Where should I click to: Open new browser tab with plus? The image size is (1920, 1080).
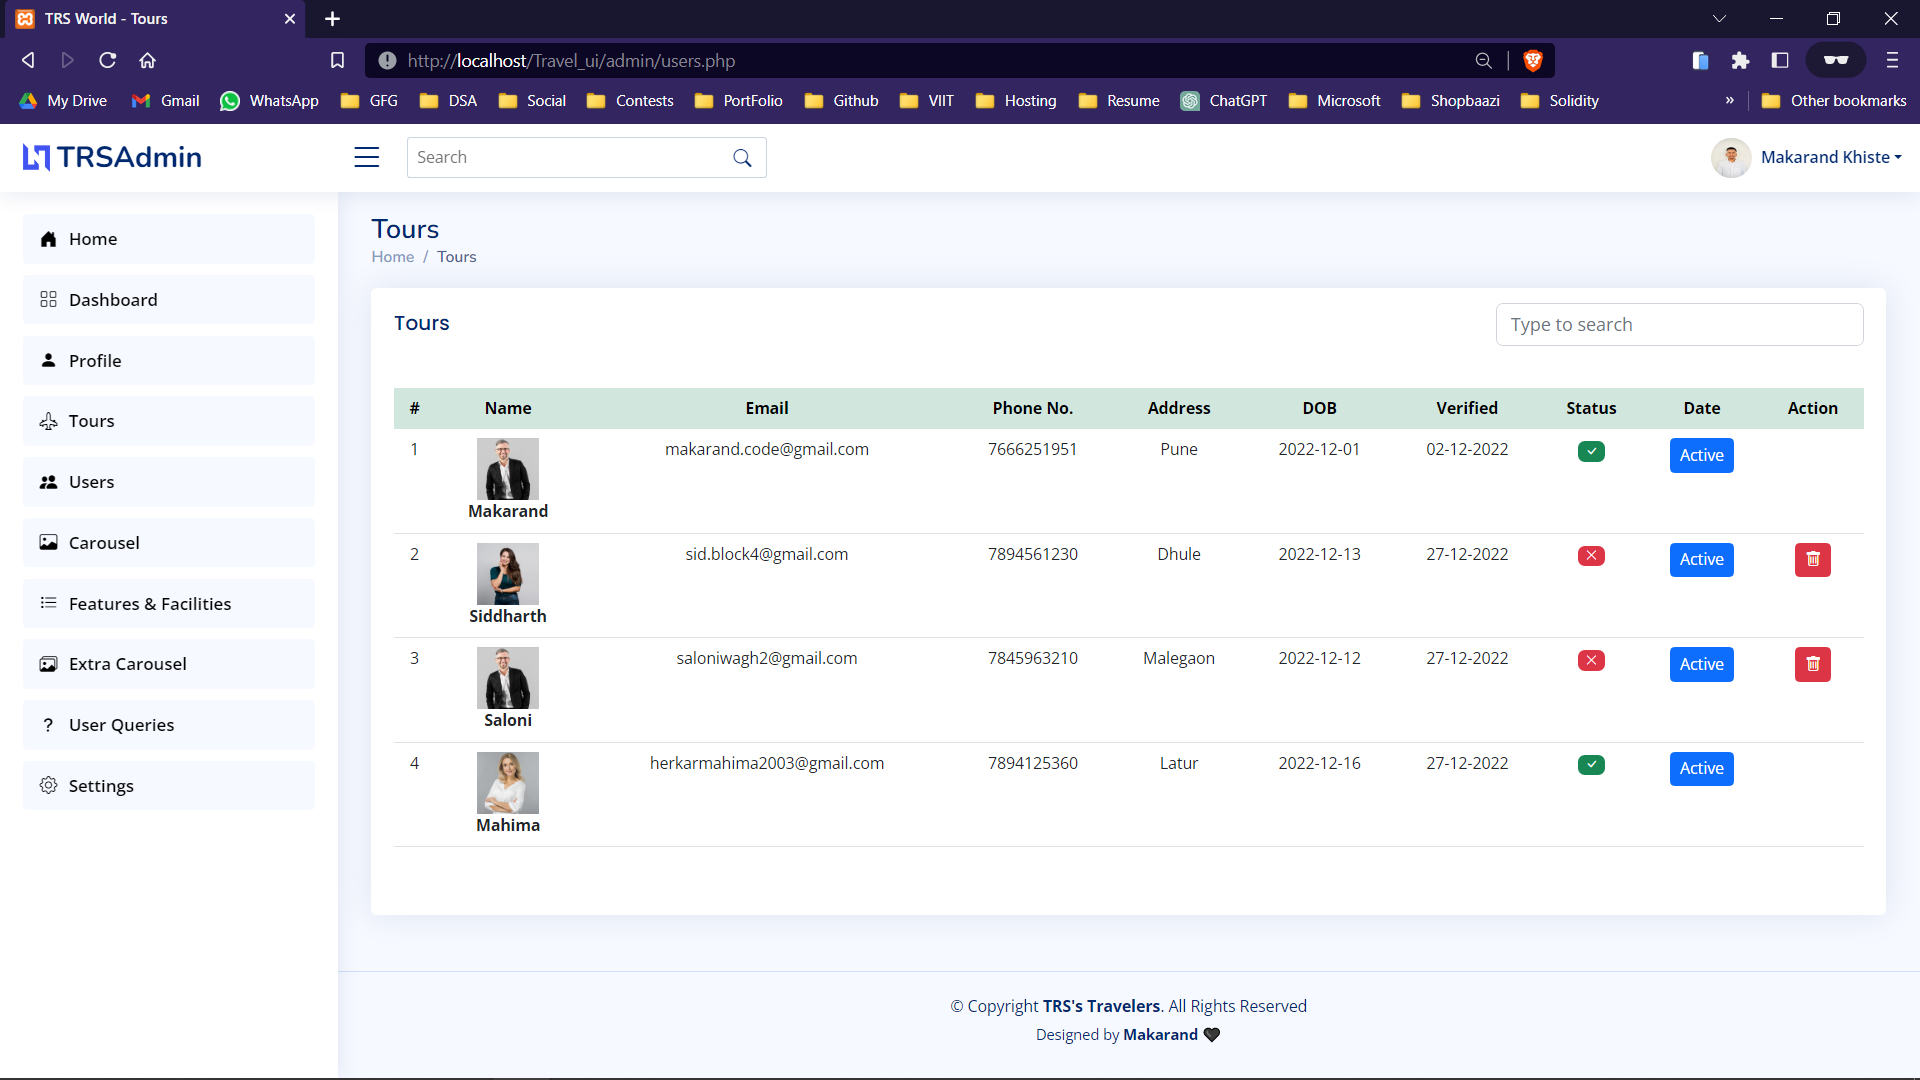(x=333, y=19)
